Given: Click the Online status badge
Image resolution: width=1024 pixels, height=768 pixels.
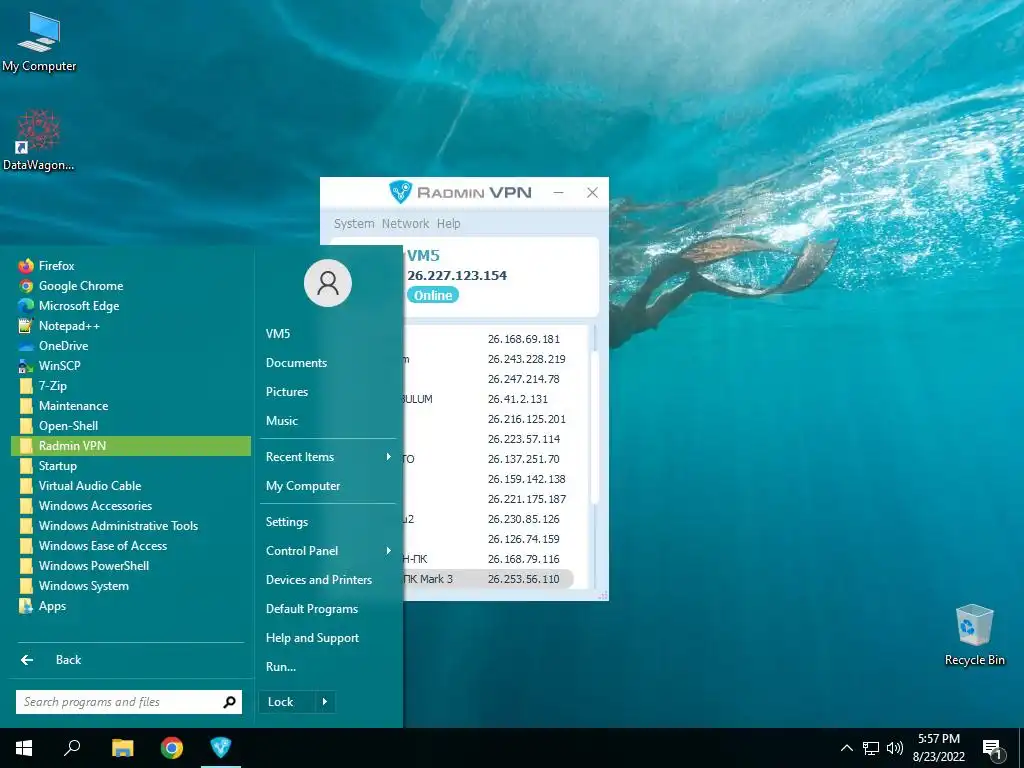Looking at the screenshot, I should (433, 295).
